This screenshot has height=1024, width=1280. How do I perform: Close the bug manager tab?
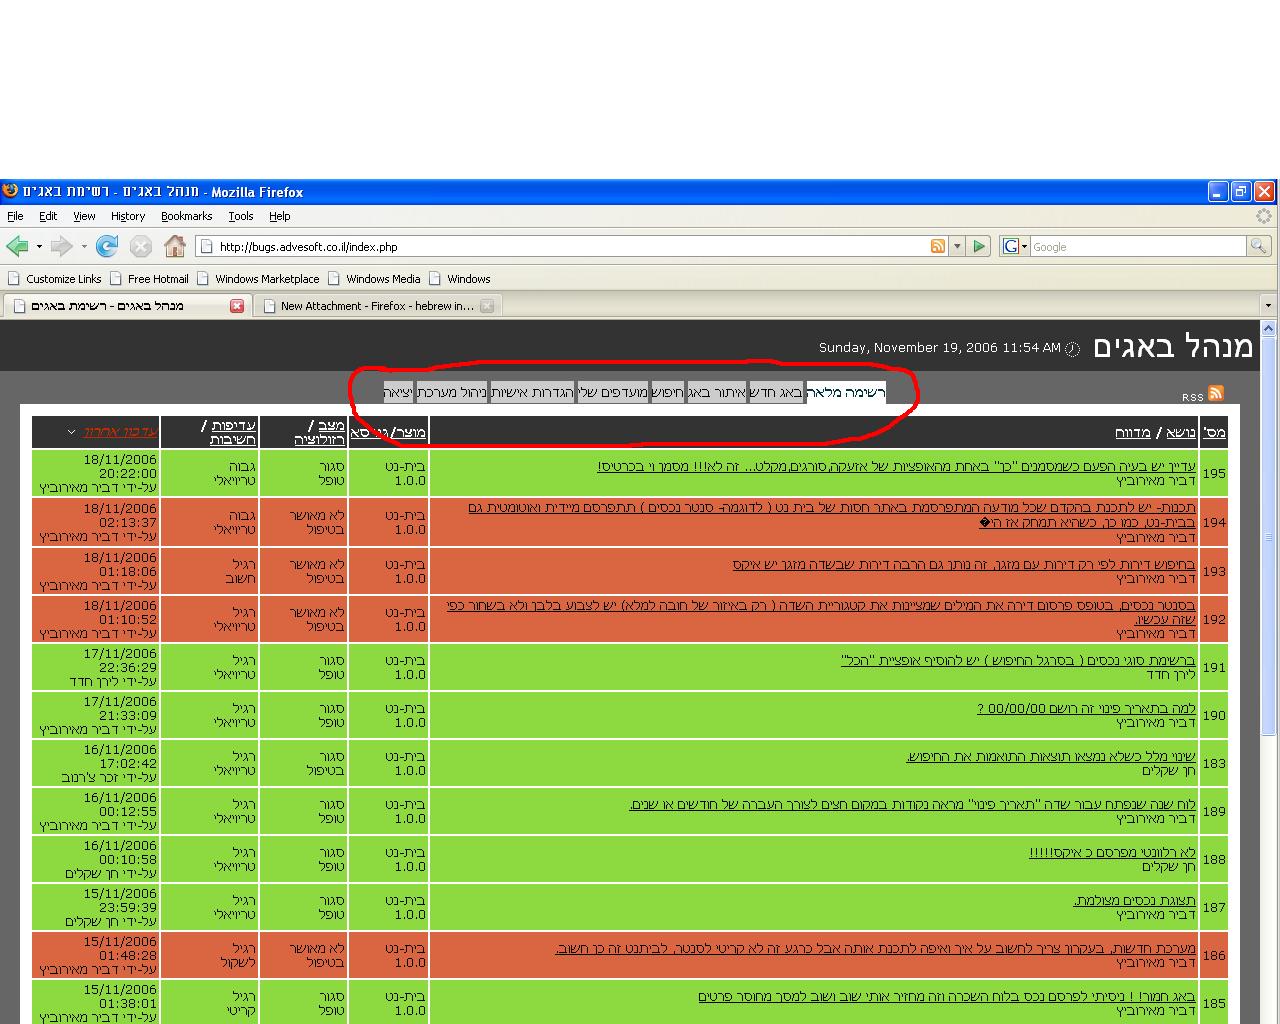coord(237,306)
